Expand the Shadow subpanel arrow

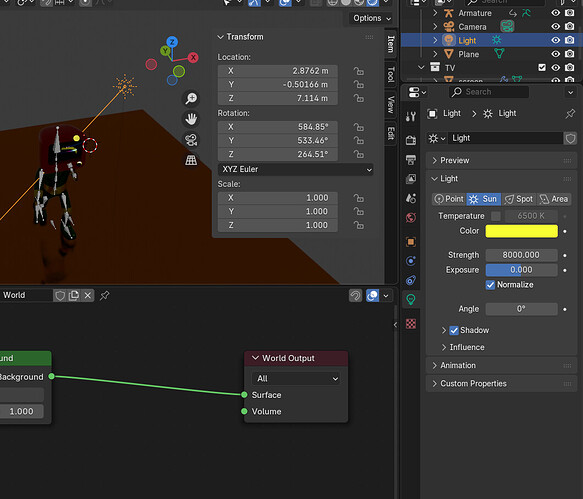click(x=444, y=330)
